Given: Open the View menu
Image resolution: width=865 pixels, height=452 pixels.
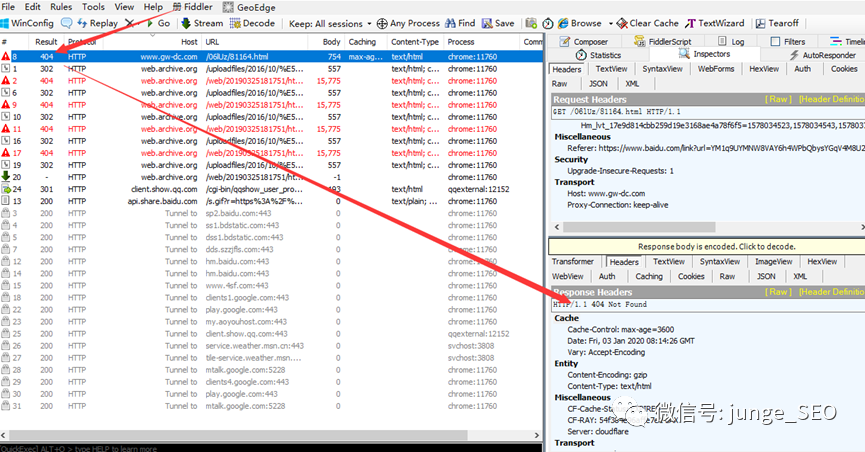Looking at the screenshot, I should 124,7.
